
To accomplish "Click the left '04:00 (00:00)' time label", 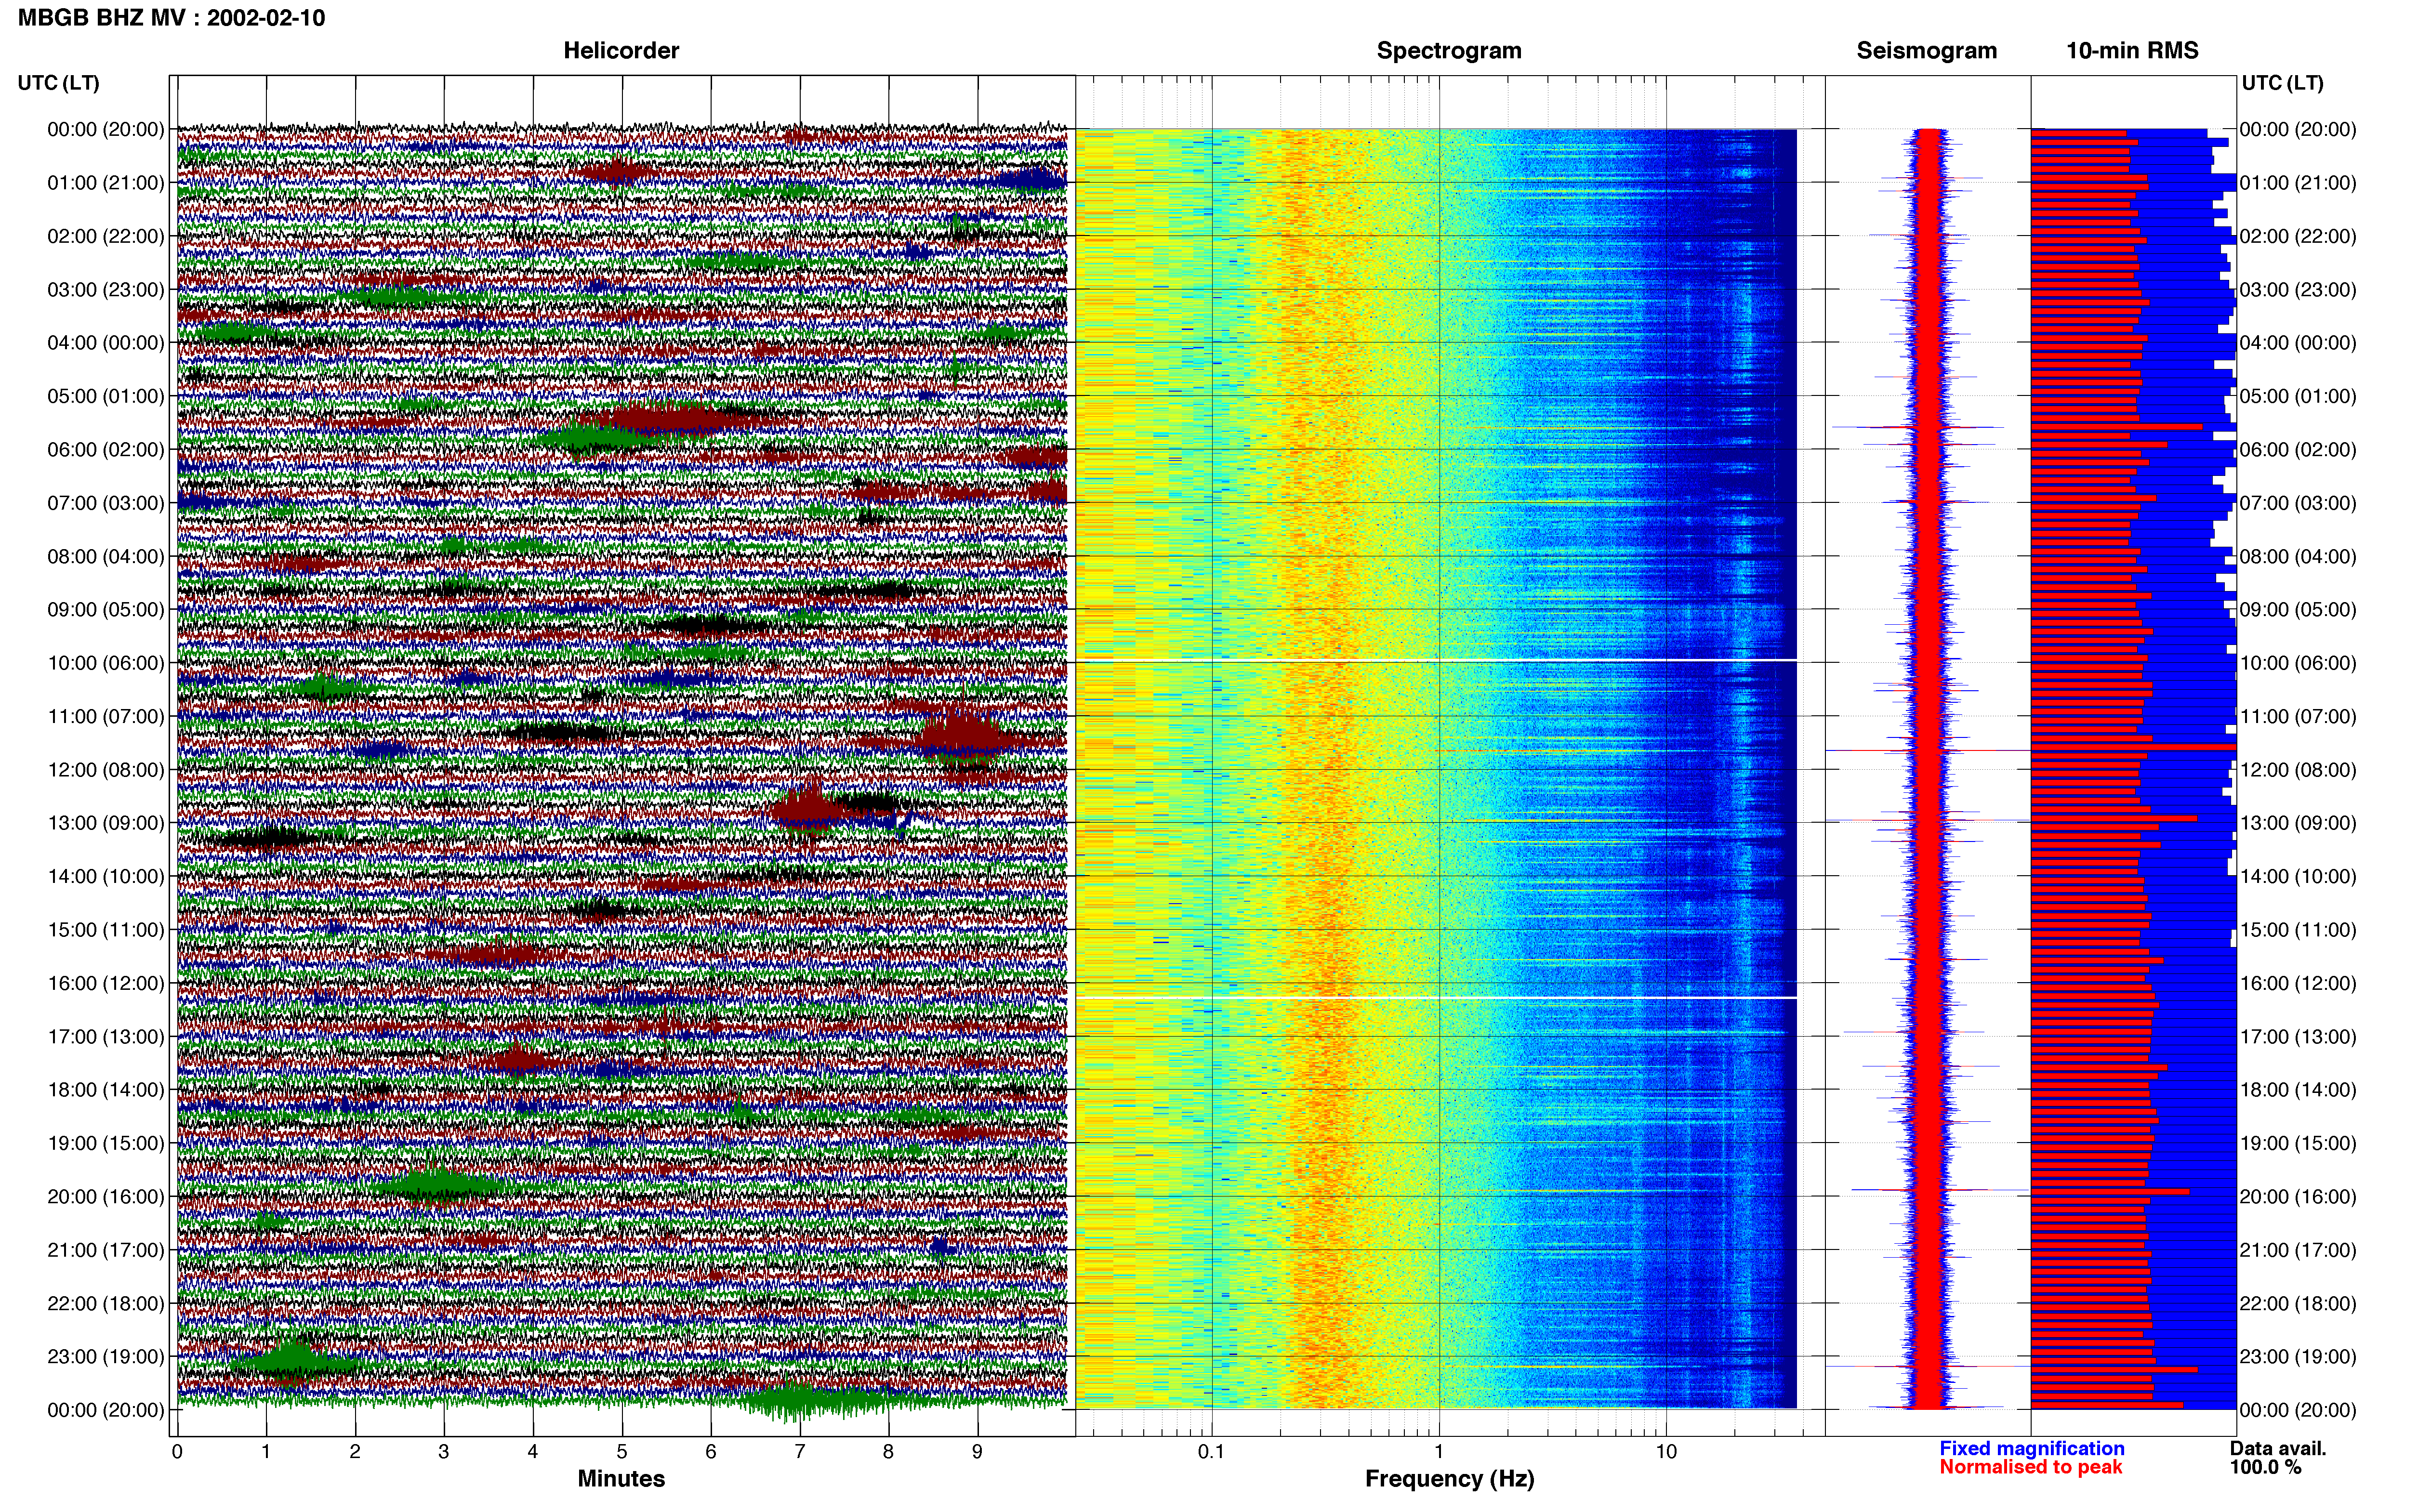I will click(106, 343).
